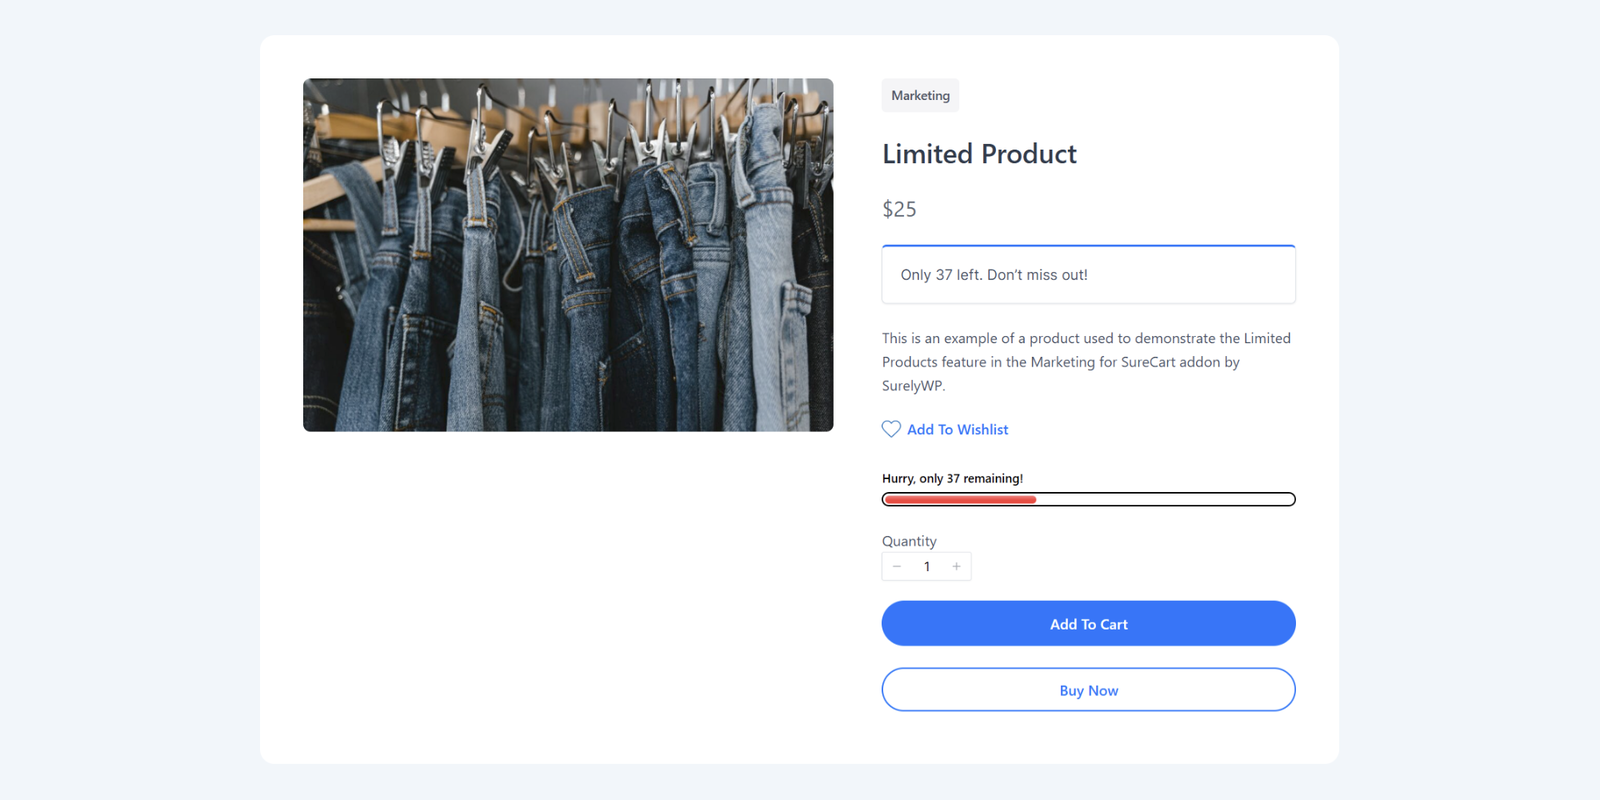The image size is (1600, 800).
Task: Select the Limited Product title
Action: pos(979,154)
